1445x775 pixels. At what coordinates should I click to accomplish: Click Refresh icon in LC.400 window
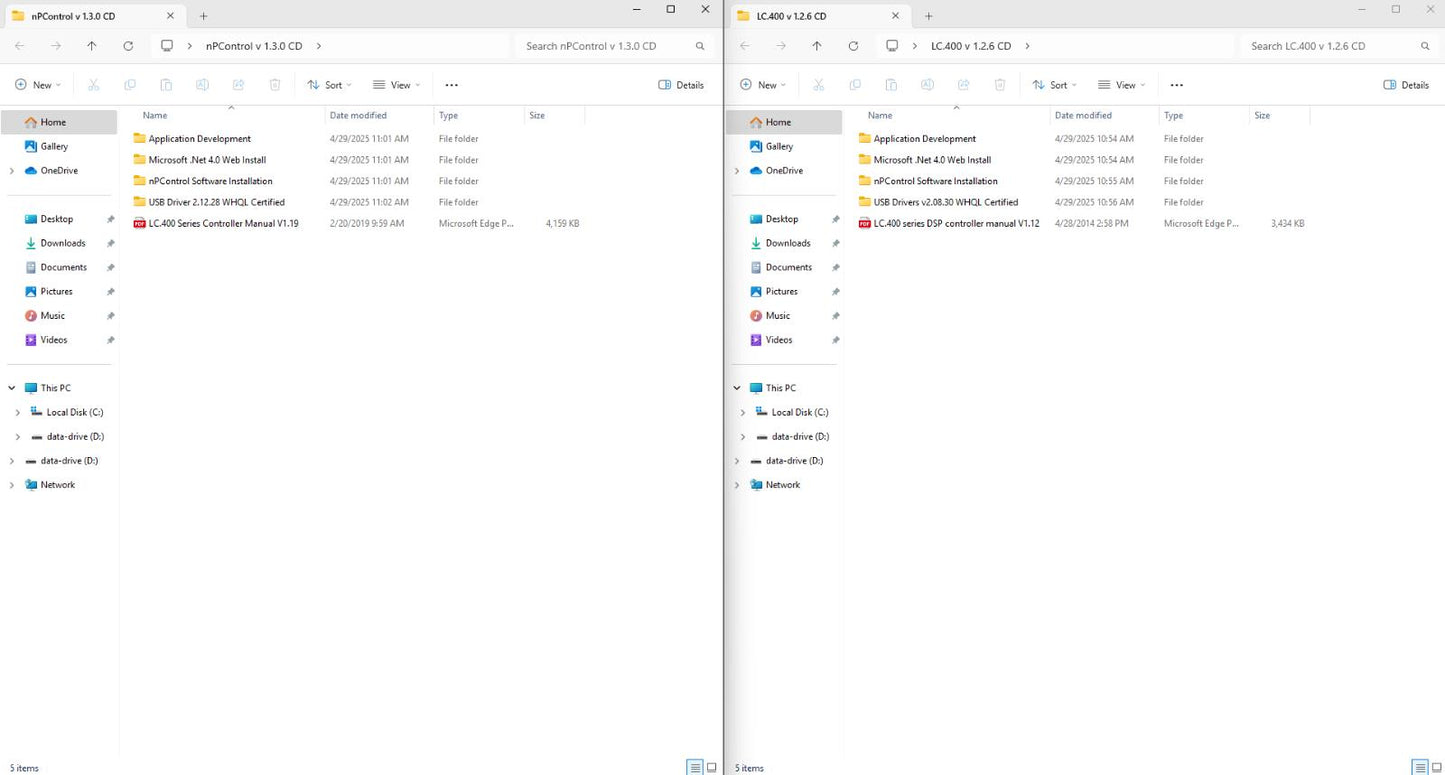853,46
